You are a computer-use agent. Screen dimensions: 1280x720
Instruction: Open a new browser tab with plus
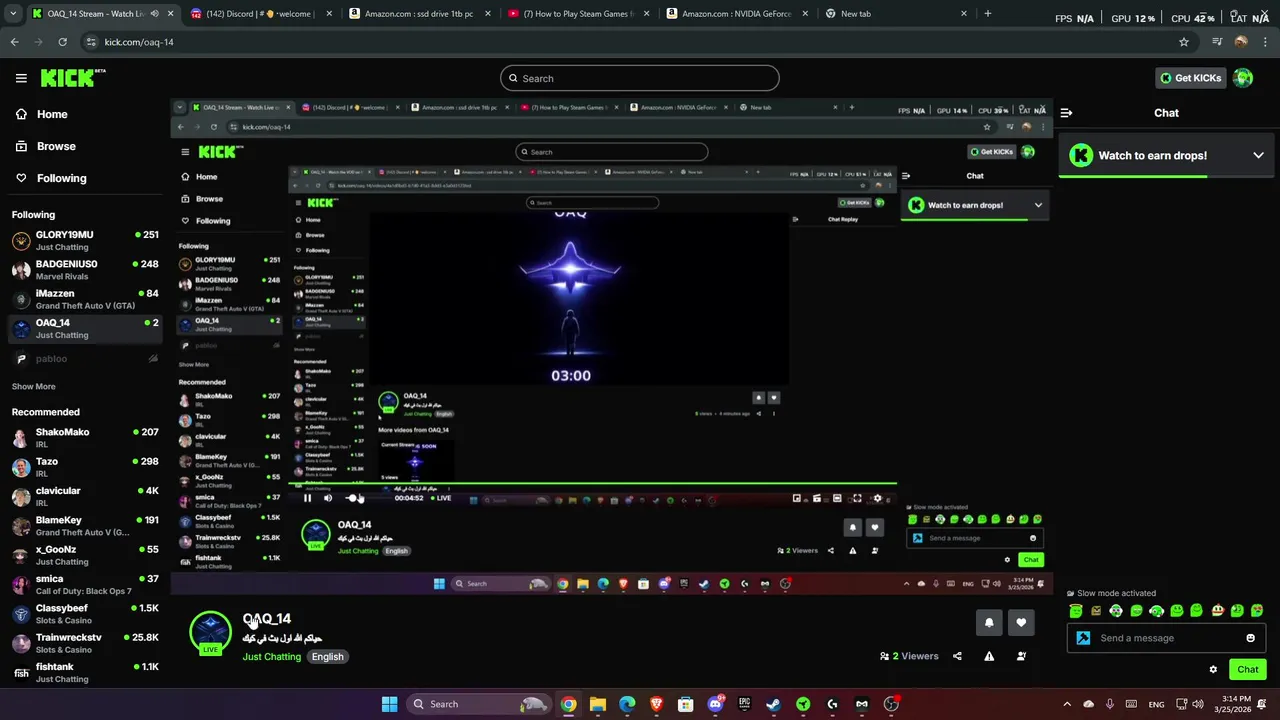pos(987,14)
